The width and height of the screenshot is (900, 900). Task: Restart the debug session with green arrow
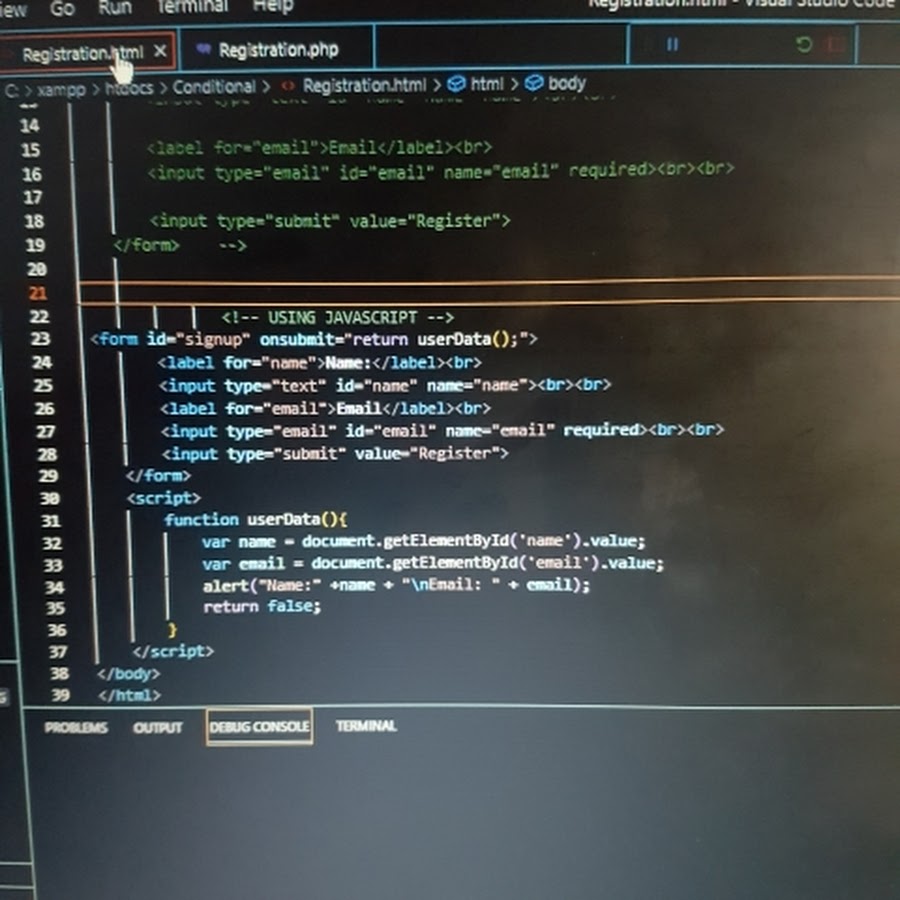click(804, 44)
